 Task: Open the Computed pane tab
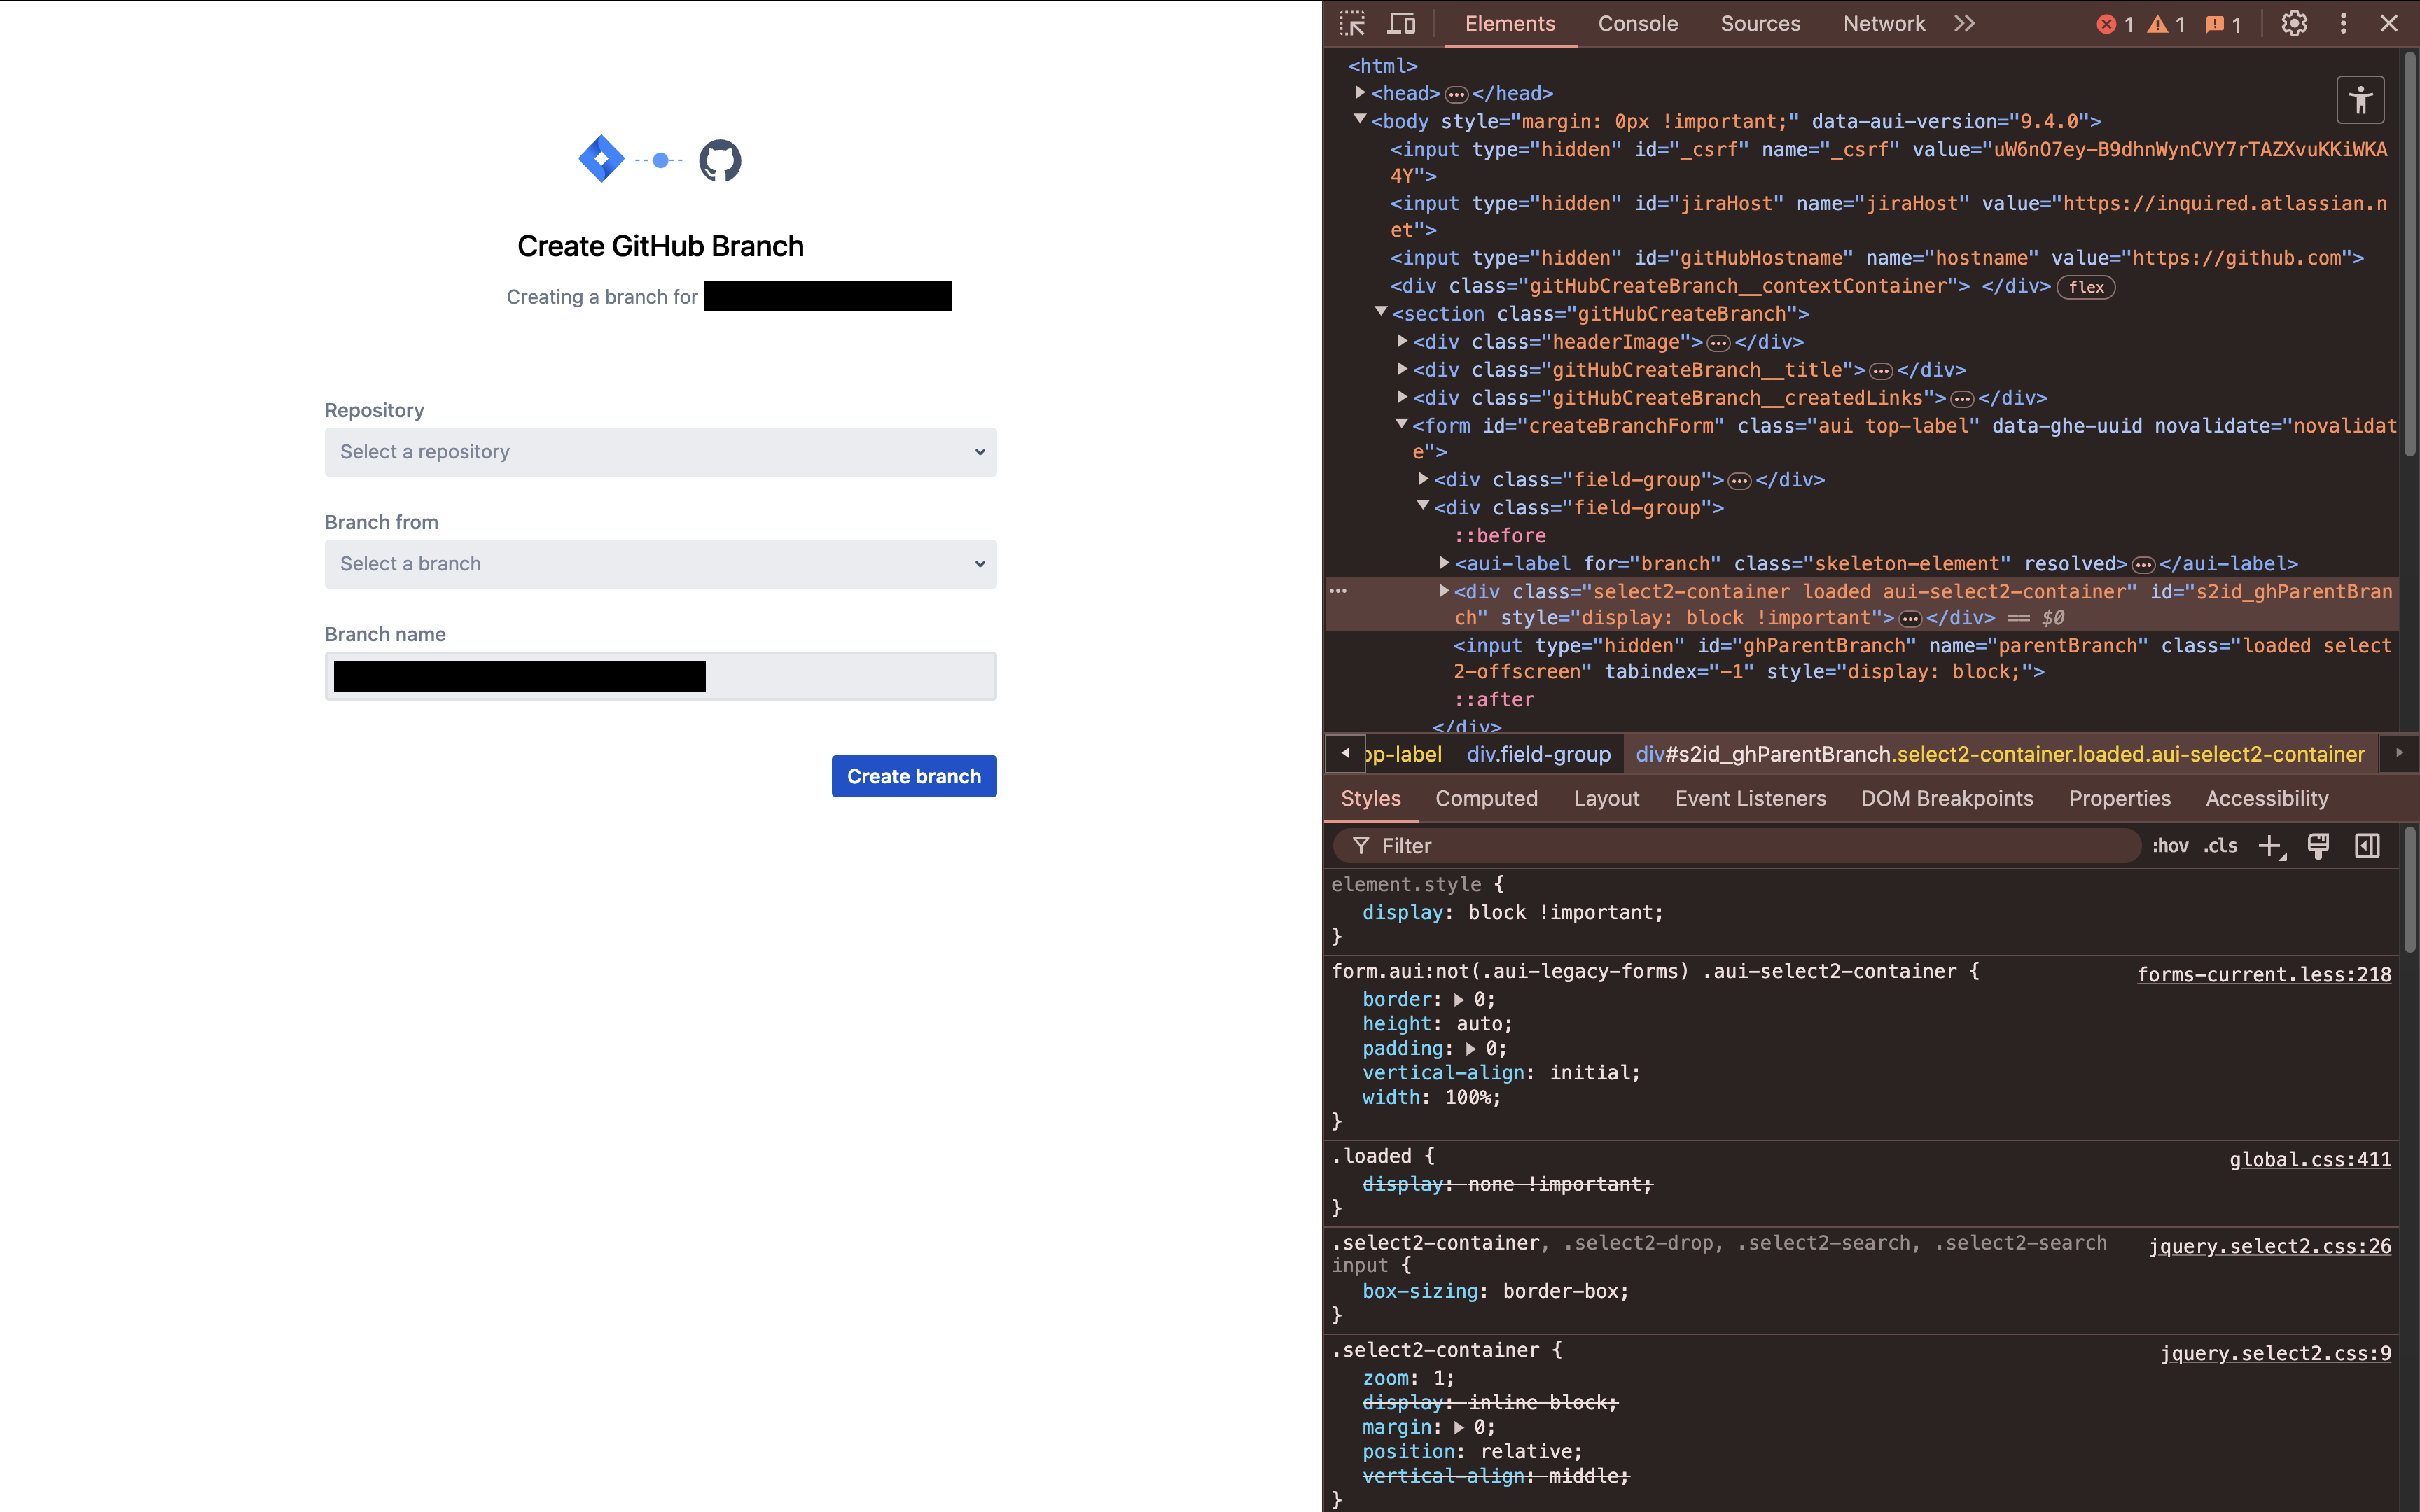(1486, 798)
